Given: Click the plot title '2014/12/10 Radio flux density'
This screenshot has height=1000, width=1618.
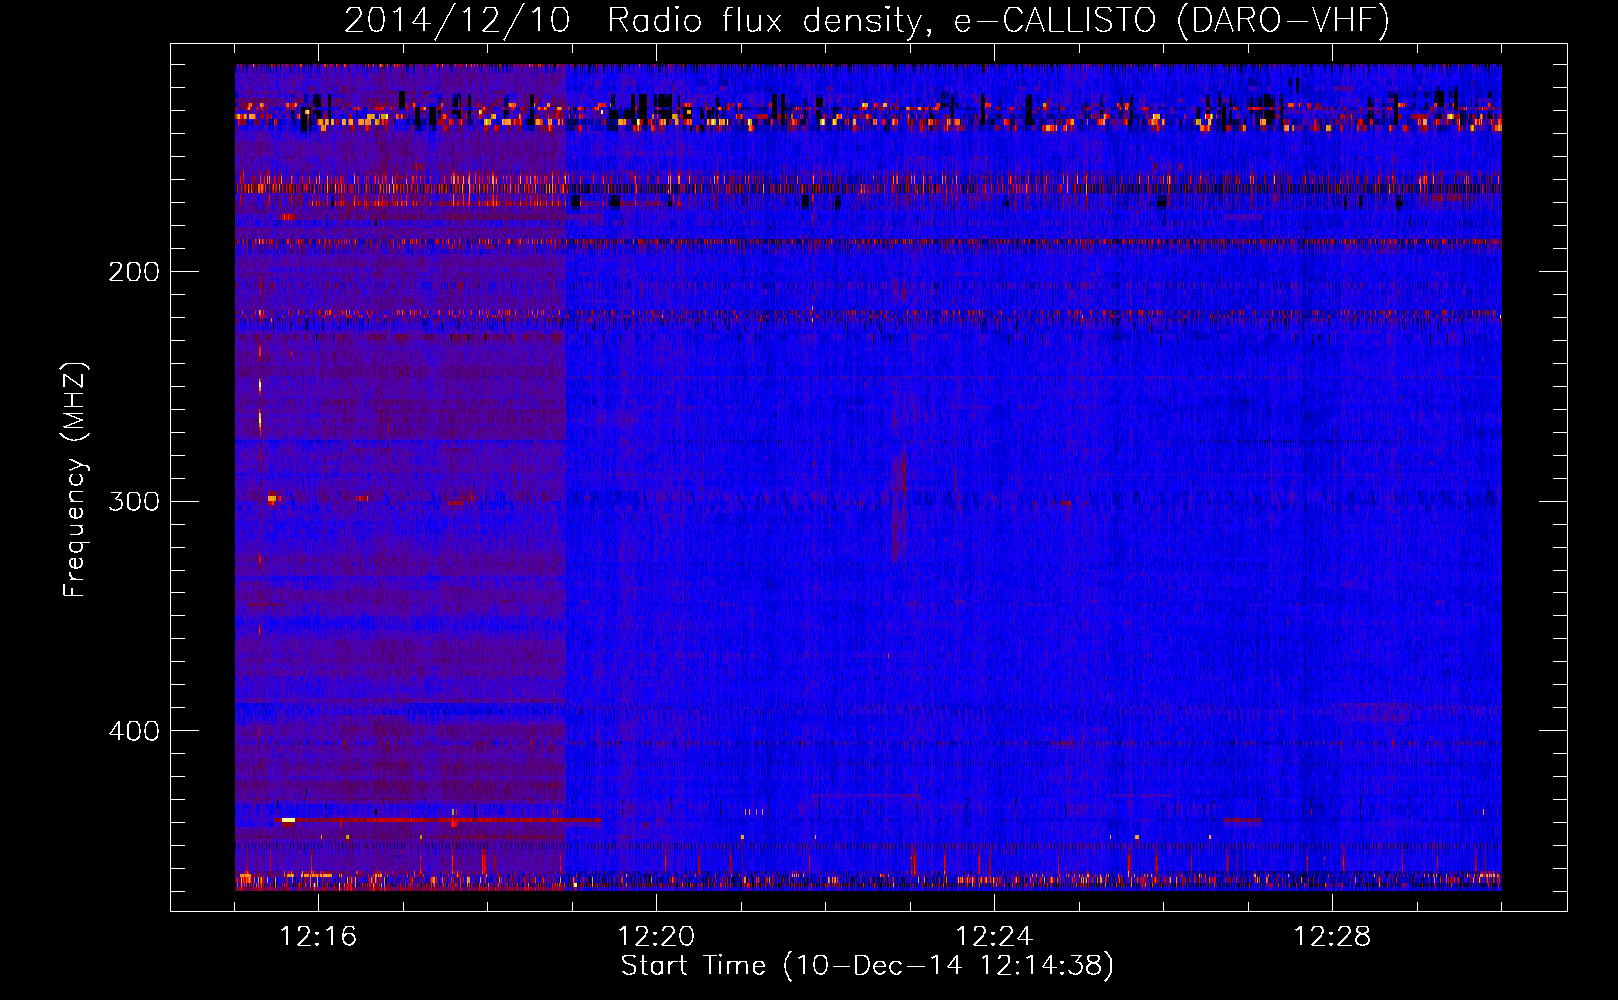Looking at the screenshot, I should (x=867, y=20).
